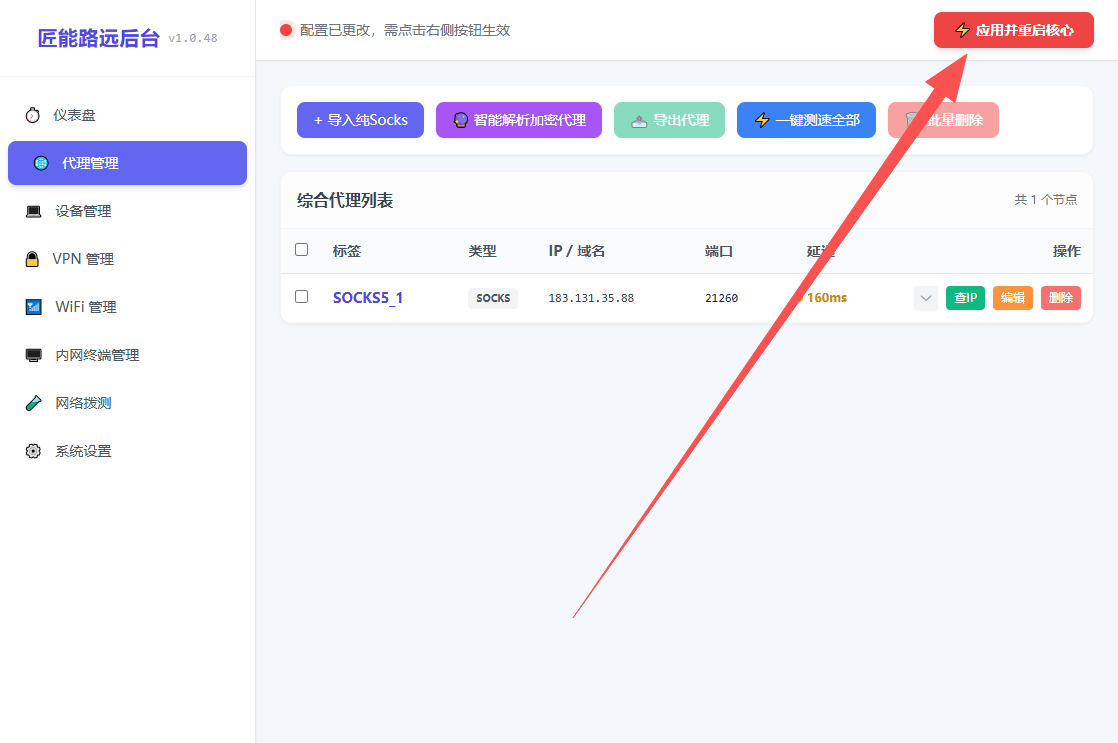Open the SOCKS5_1 proxy label link
Viewport: 1118px width, 743px height.
pos(368,298)
